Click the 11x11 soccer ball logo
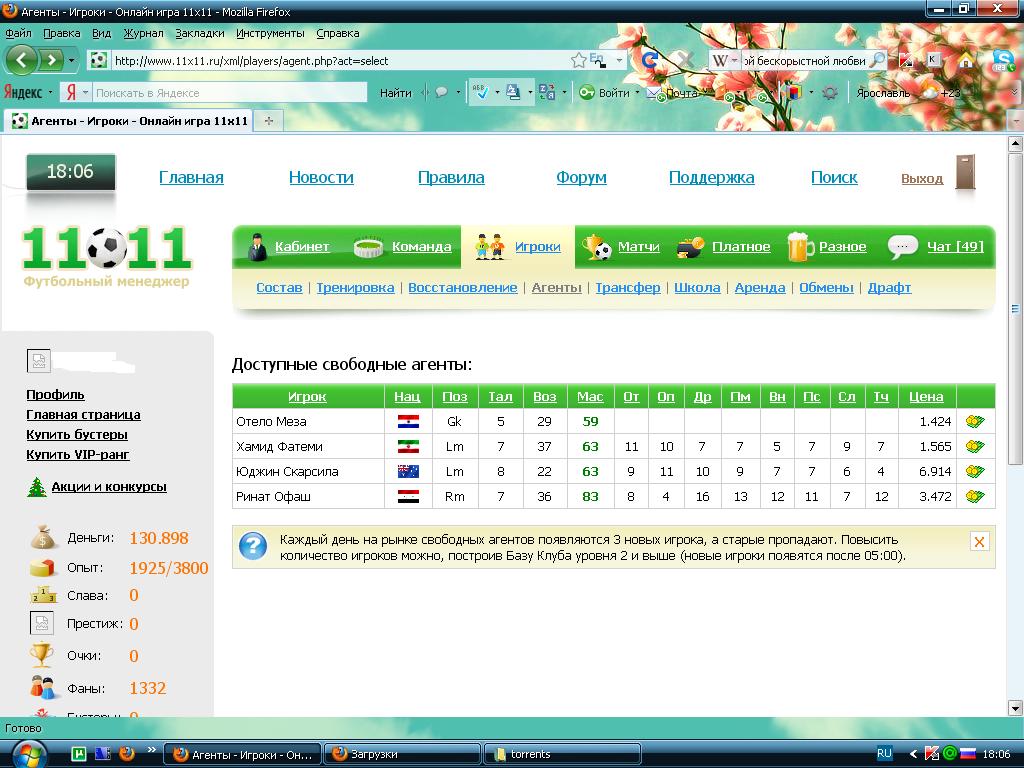Image resolution: width=1024 pixels, height=768 pixels. (x=106, y=247)
